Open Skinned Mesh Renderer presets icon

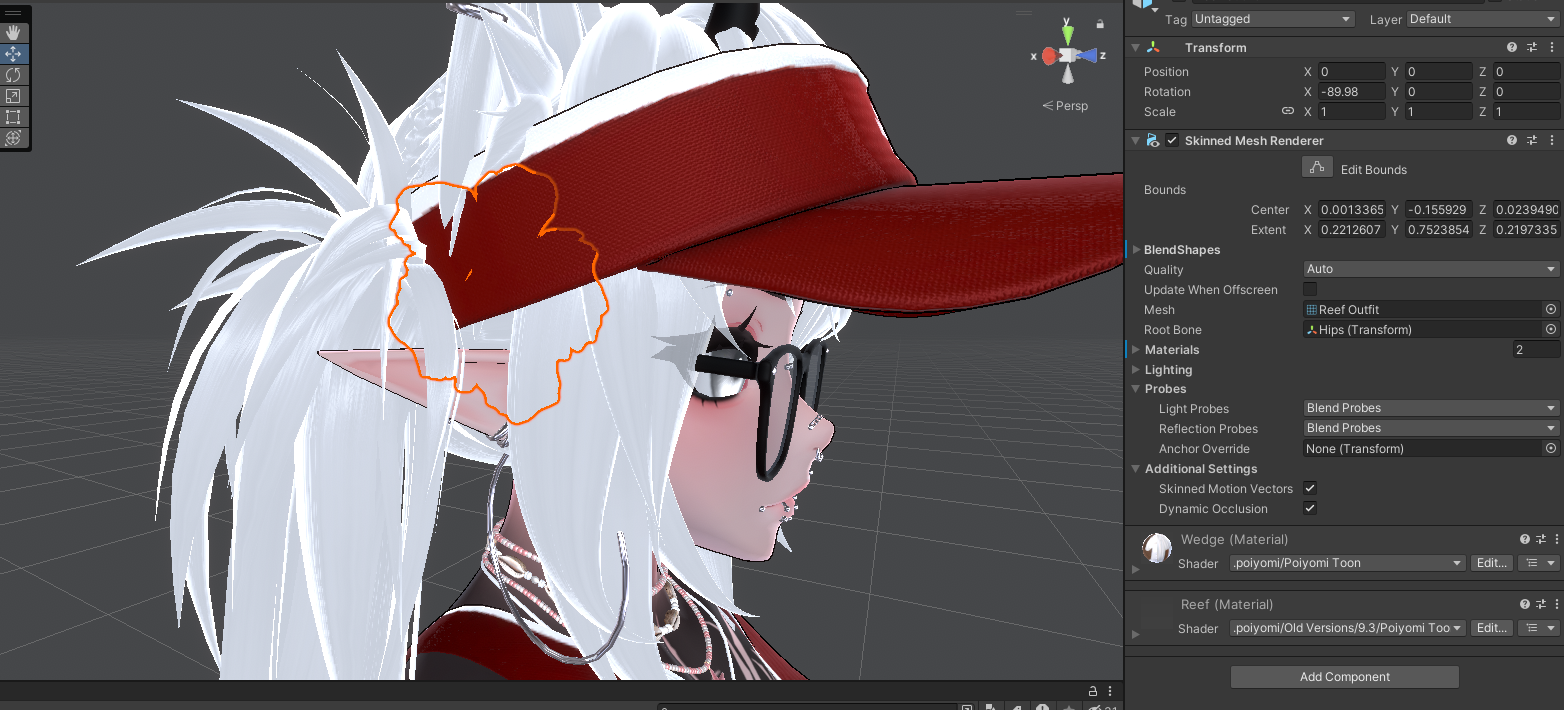1533,141
